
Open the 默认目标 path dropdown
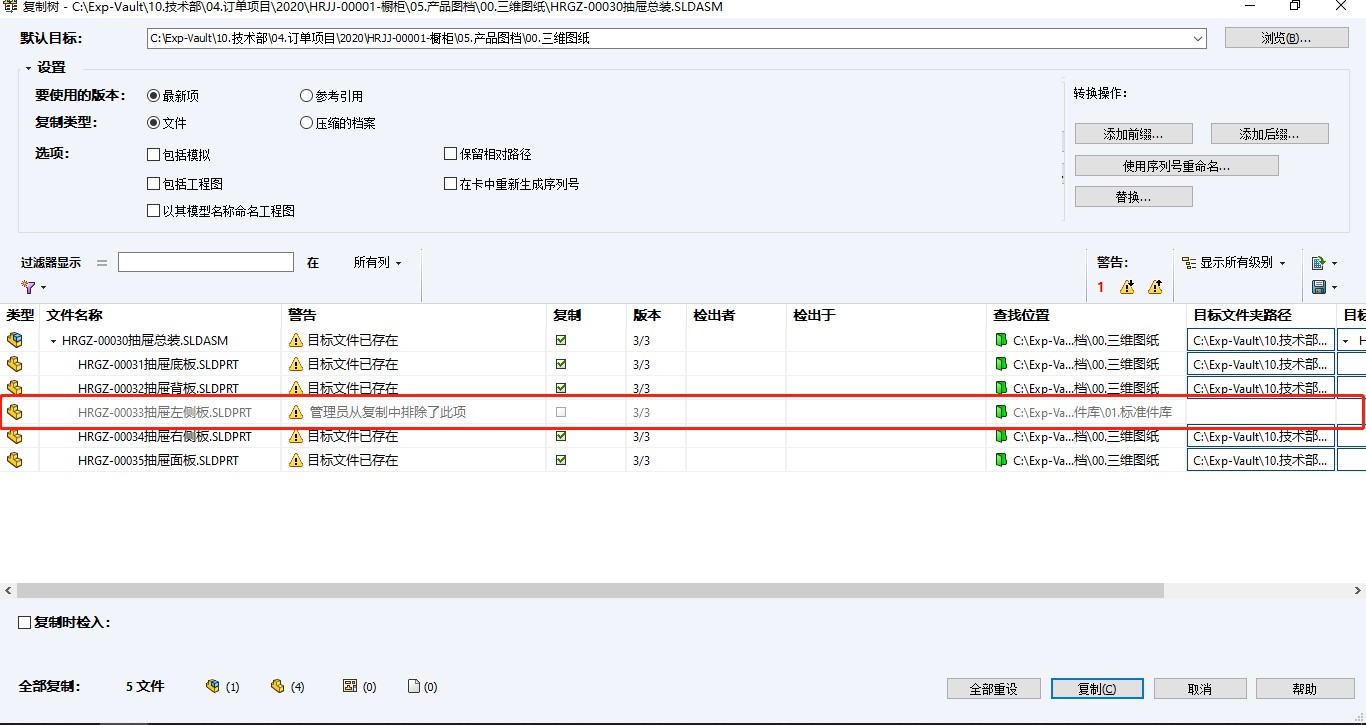point(1196,38)
